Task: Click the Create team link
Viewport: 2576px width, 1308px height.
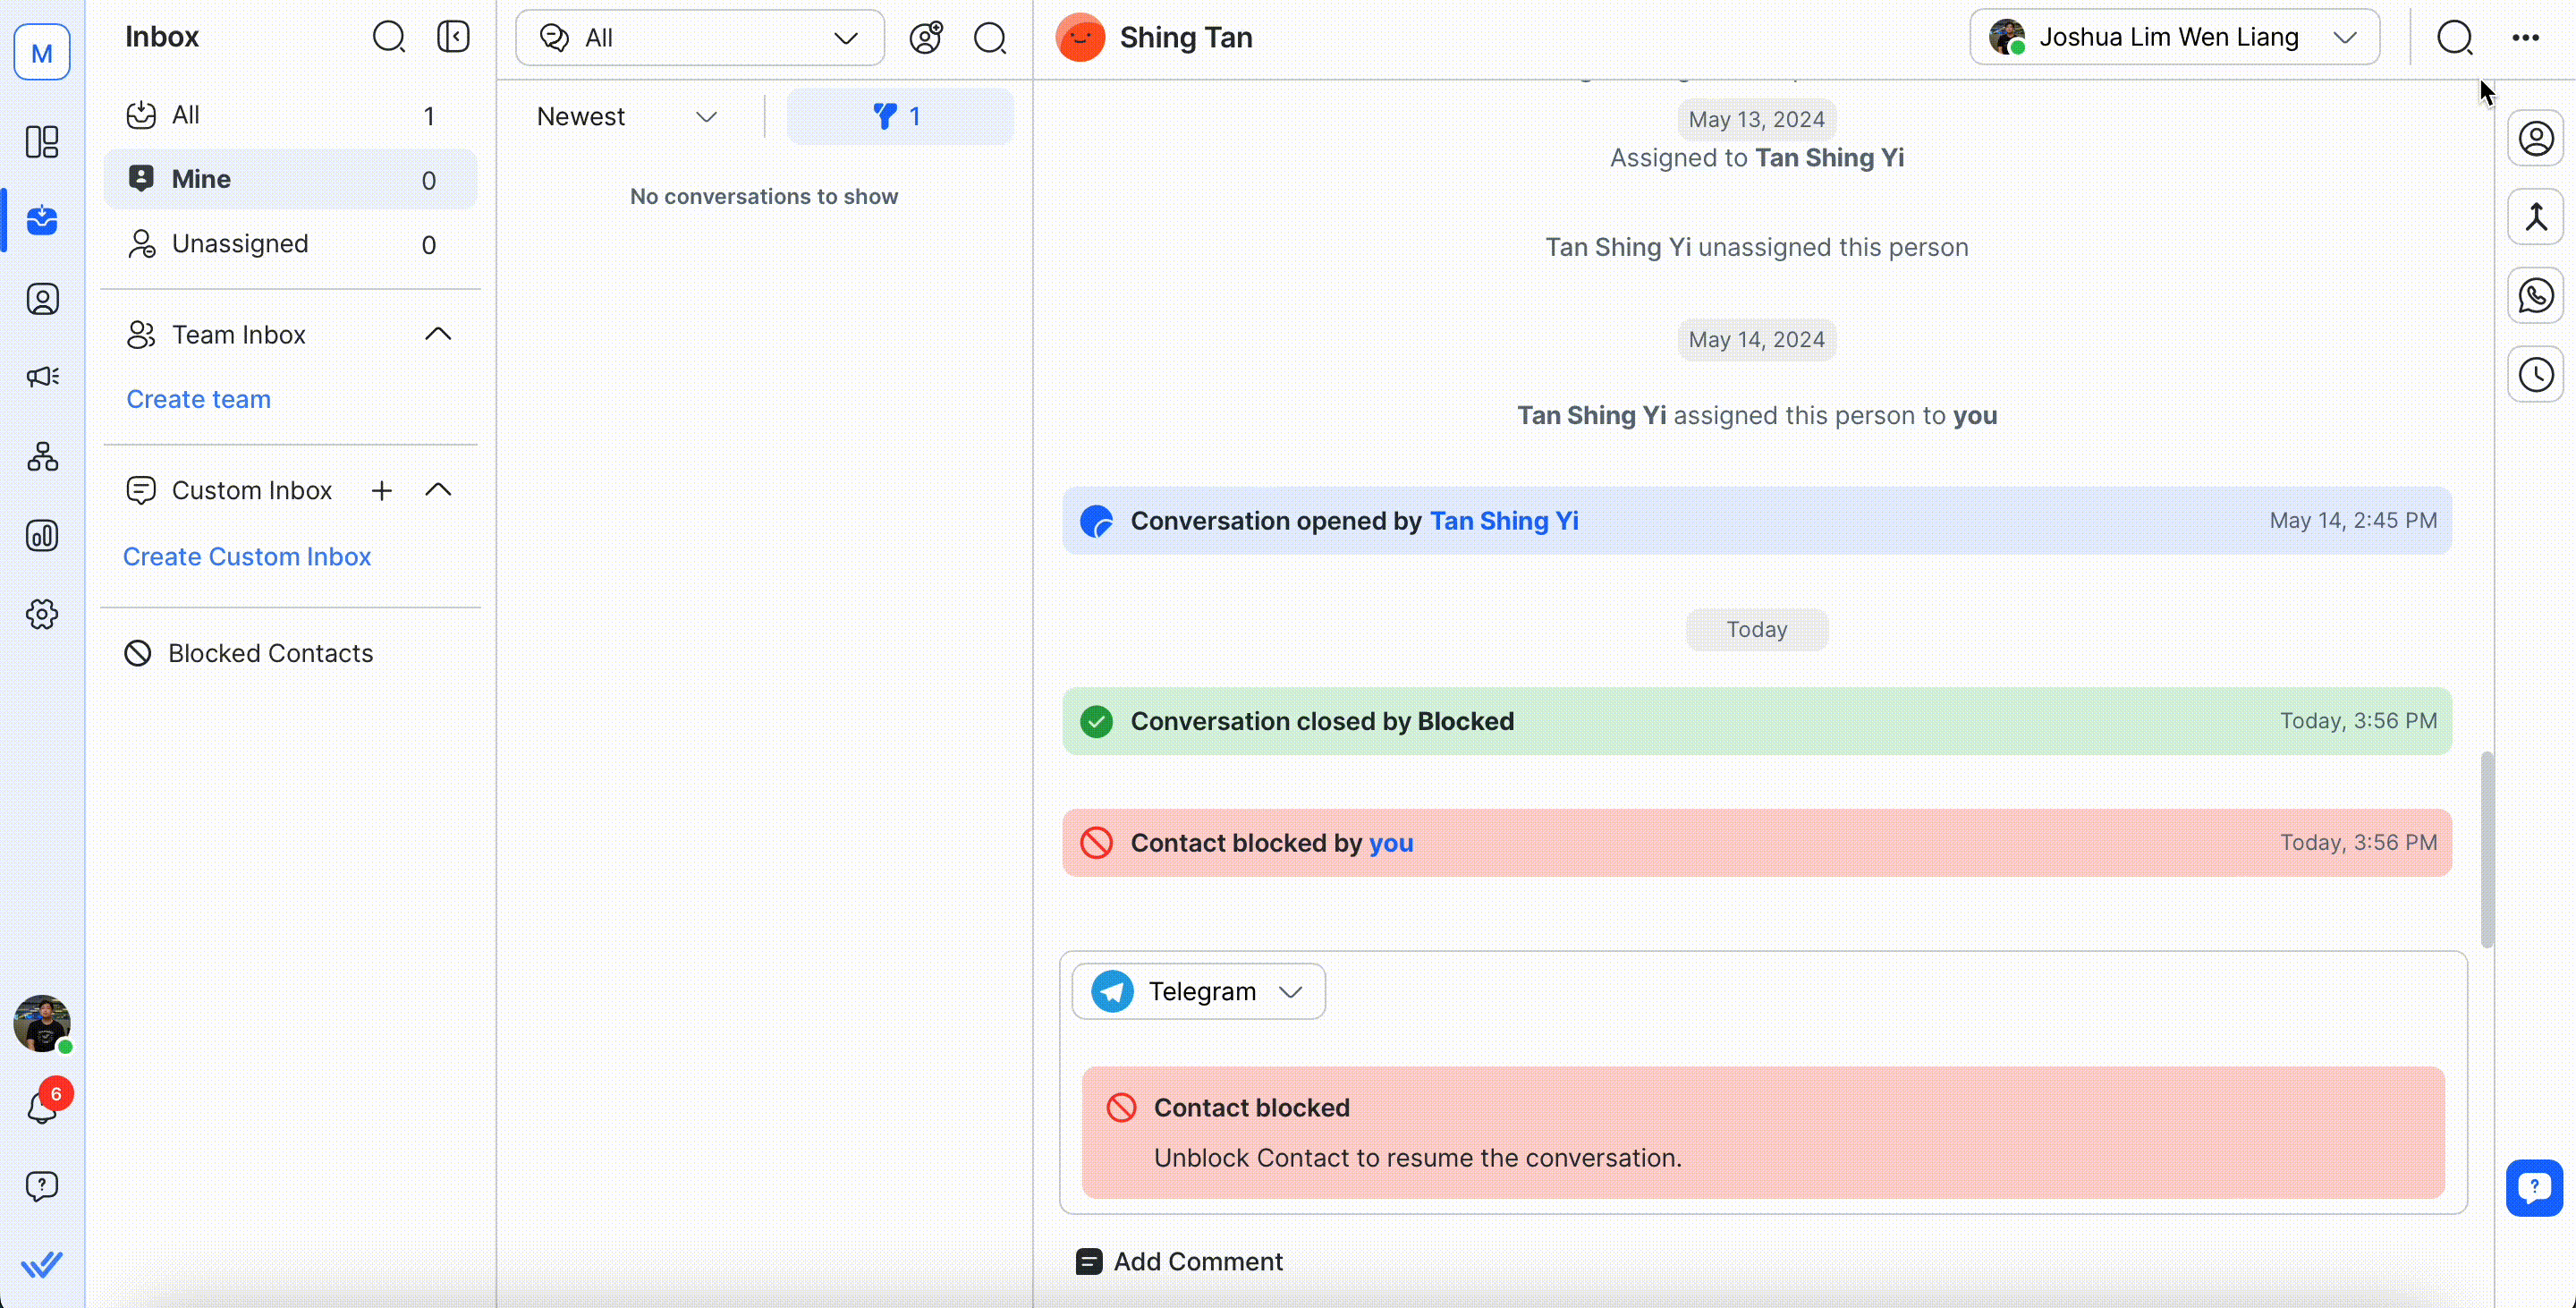Action: point(198,399)
